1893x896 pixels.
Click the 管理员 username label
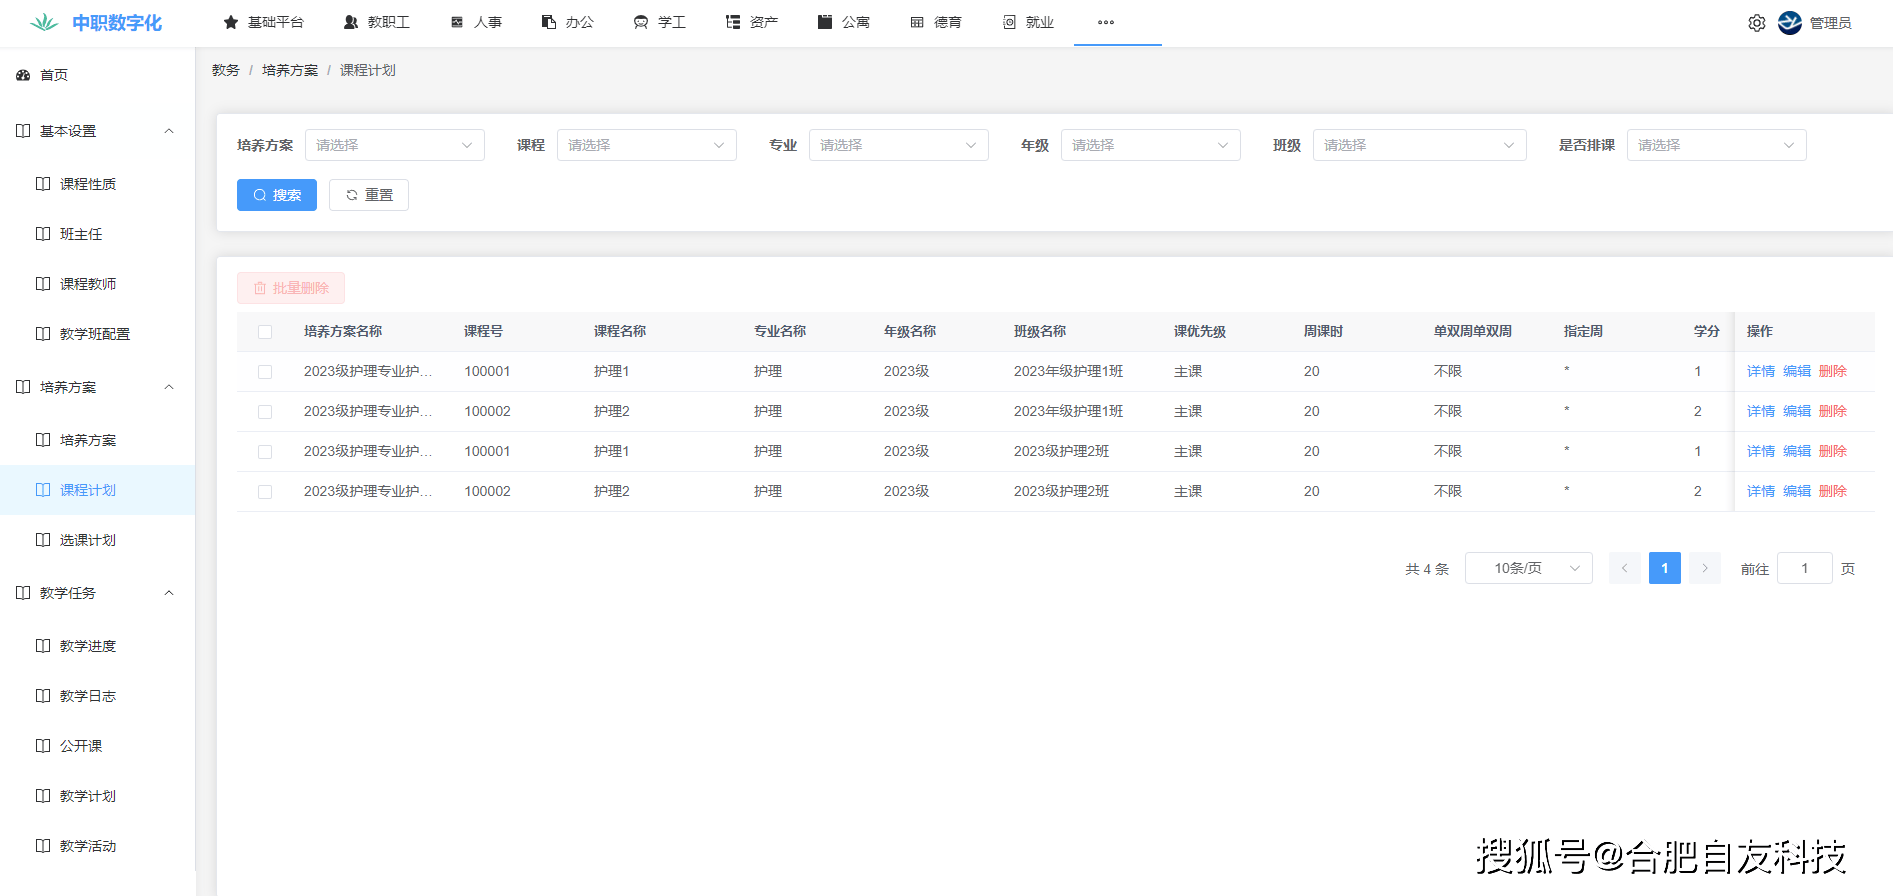[x=1831, y=23]
